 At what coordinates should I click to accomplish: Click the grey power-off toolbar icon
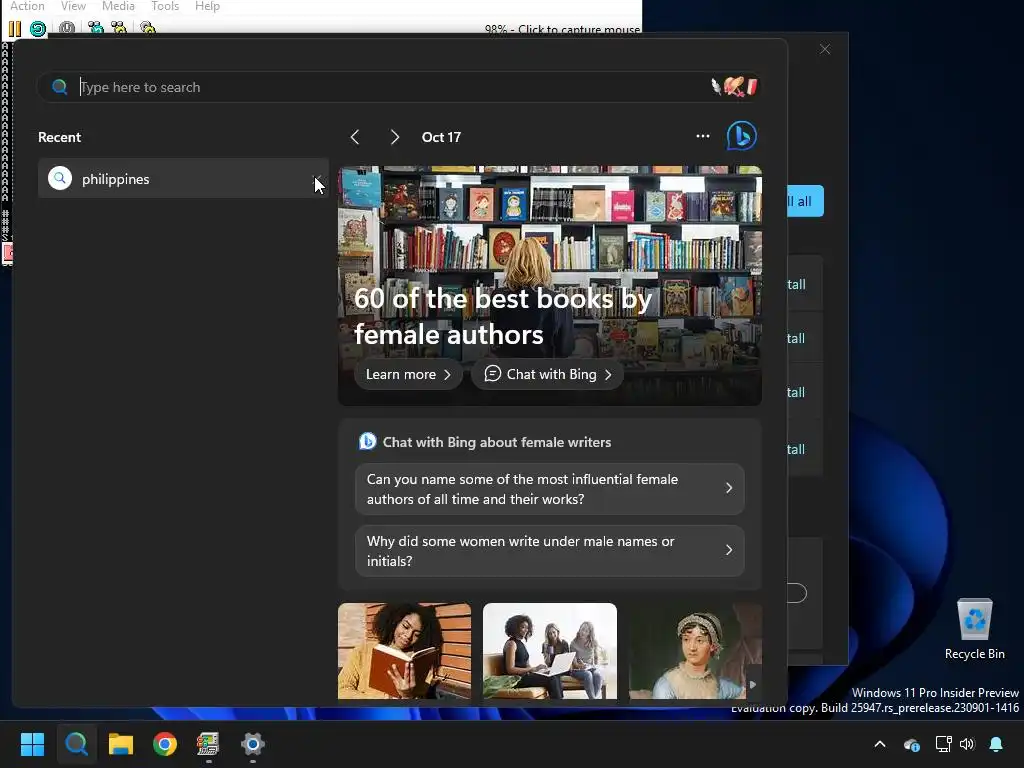tap(67, 28)
